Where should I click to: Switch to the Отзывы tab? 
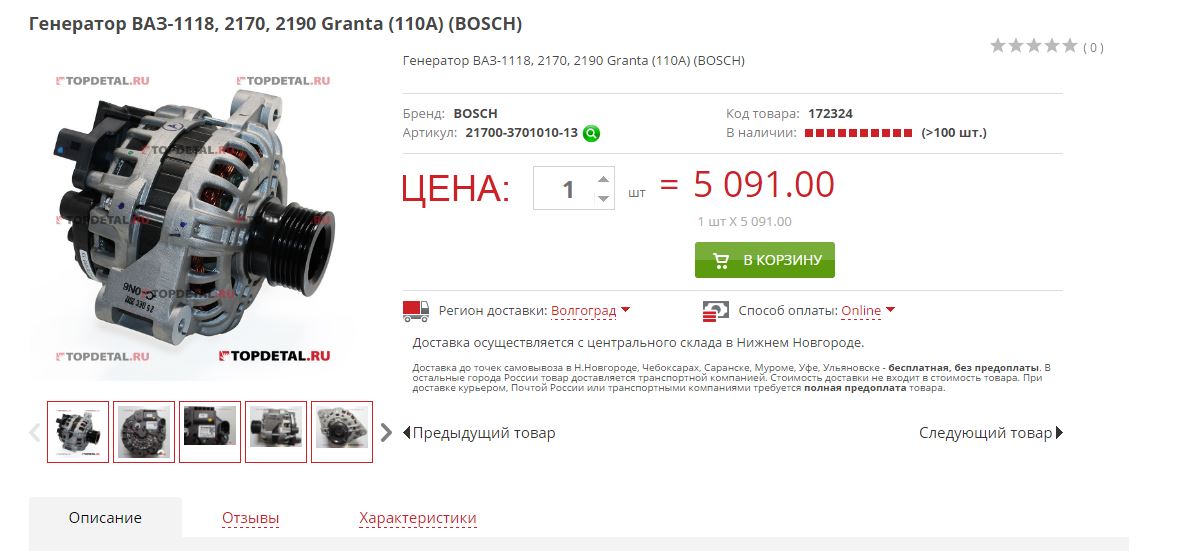point(250,518)
